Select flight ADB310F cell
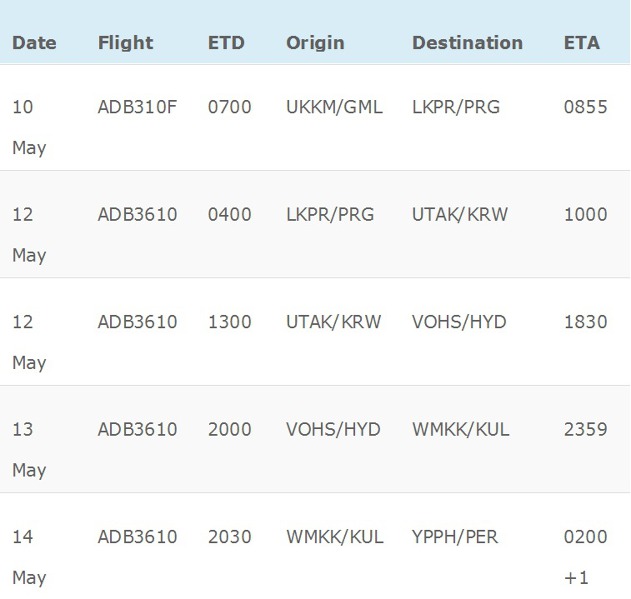Viewport: 631px width, 599px height. coord(137,107)
